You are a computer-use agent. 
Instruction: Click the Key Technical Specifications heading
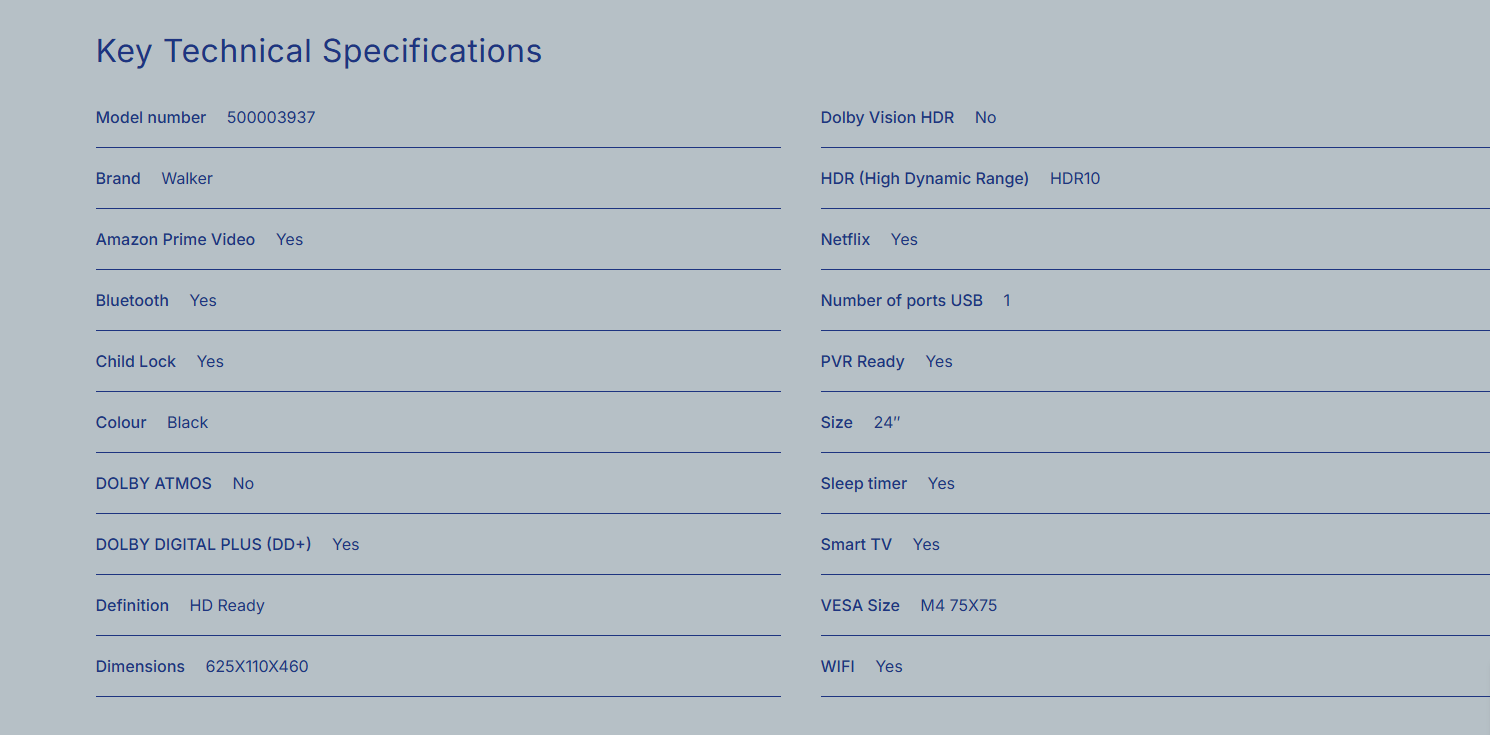click(319, 51)
